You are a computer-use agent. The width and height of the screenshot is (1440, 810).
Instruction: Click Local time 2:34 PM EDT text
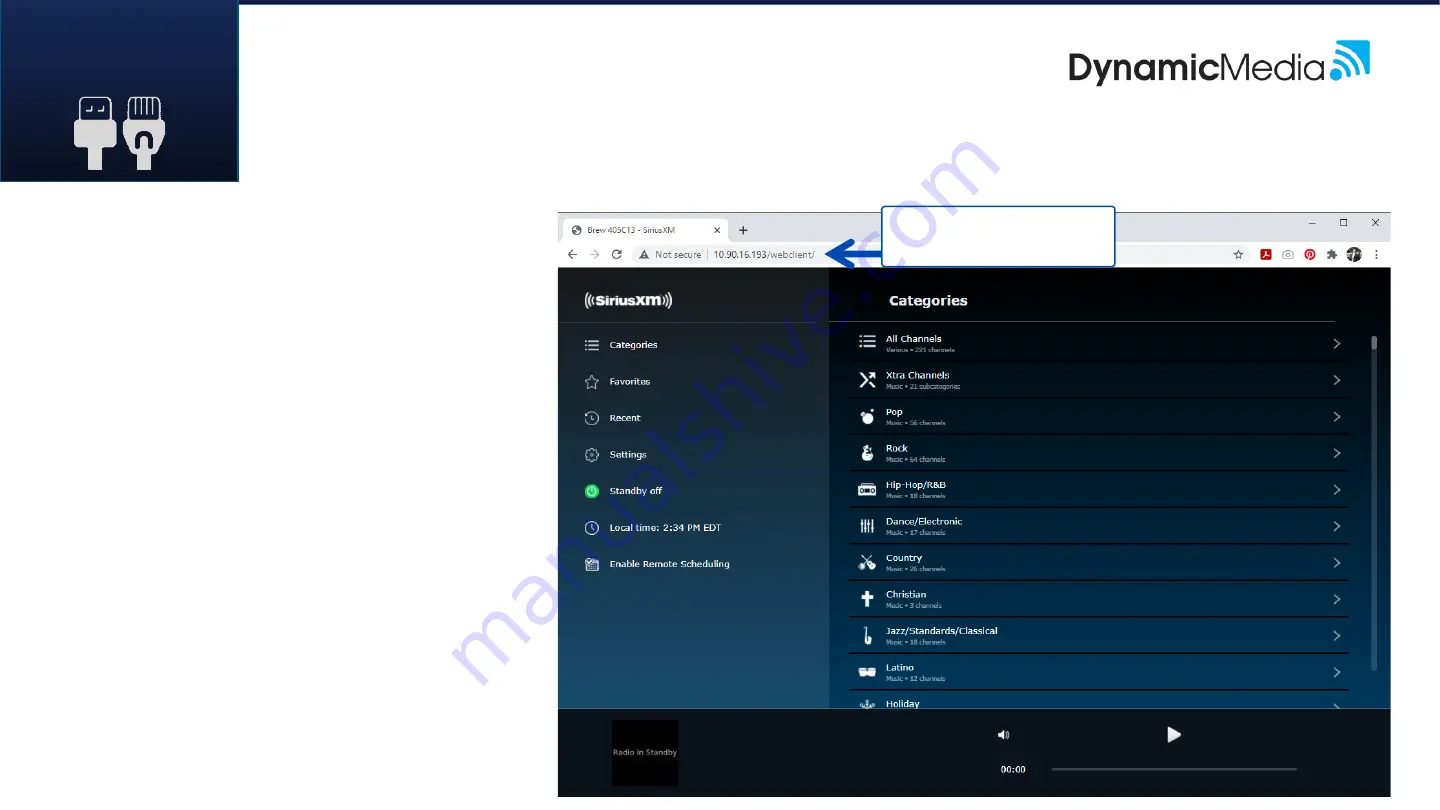(x=665, y=528)
